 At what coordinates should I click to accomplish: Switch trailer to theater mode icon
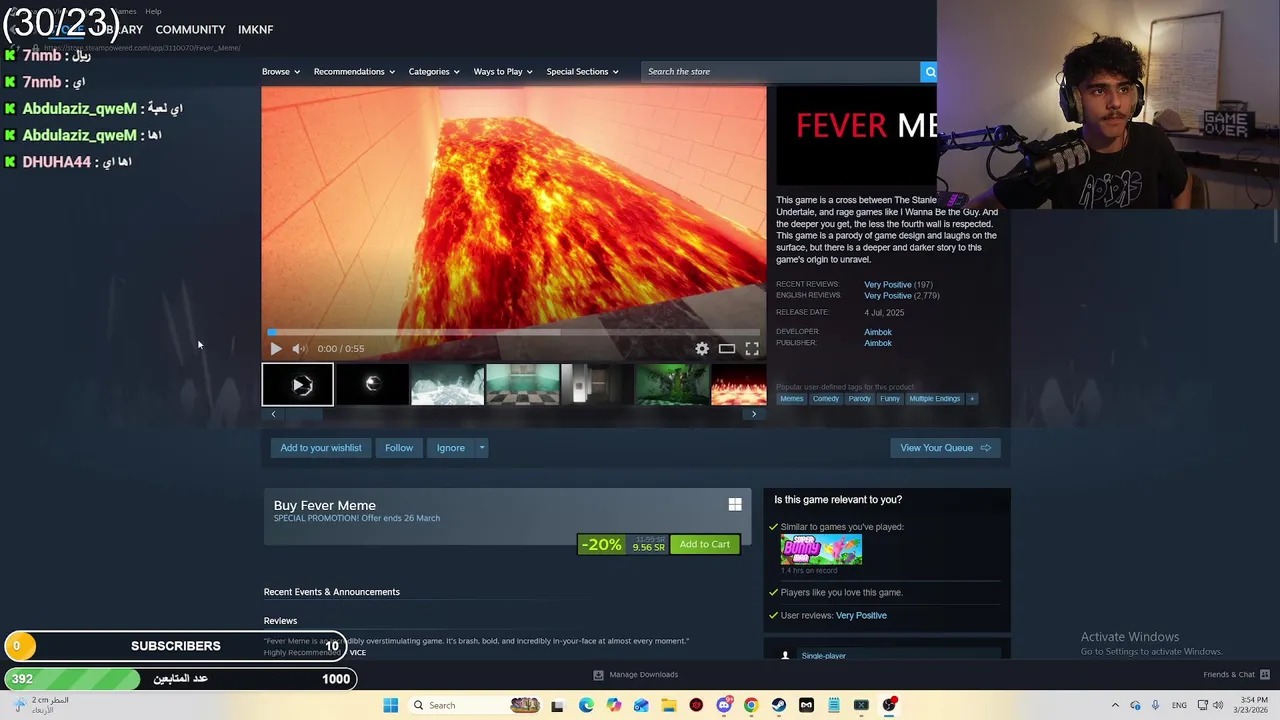click(x=727, y=348)
